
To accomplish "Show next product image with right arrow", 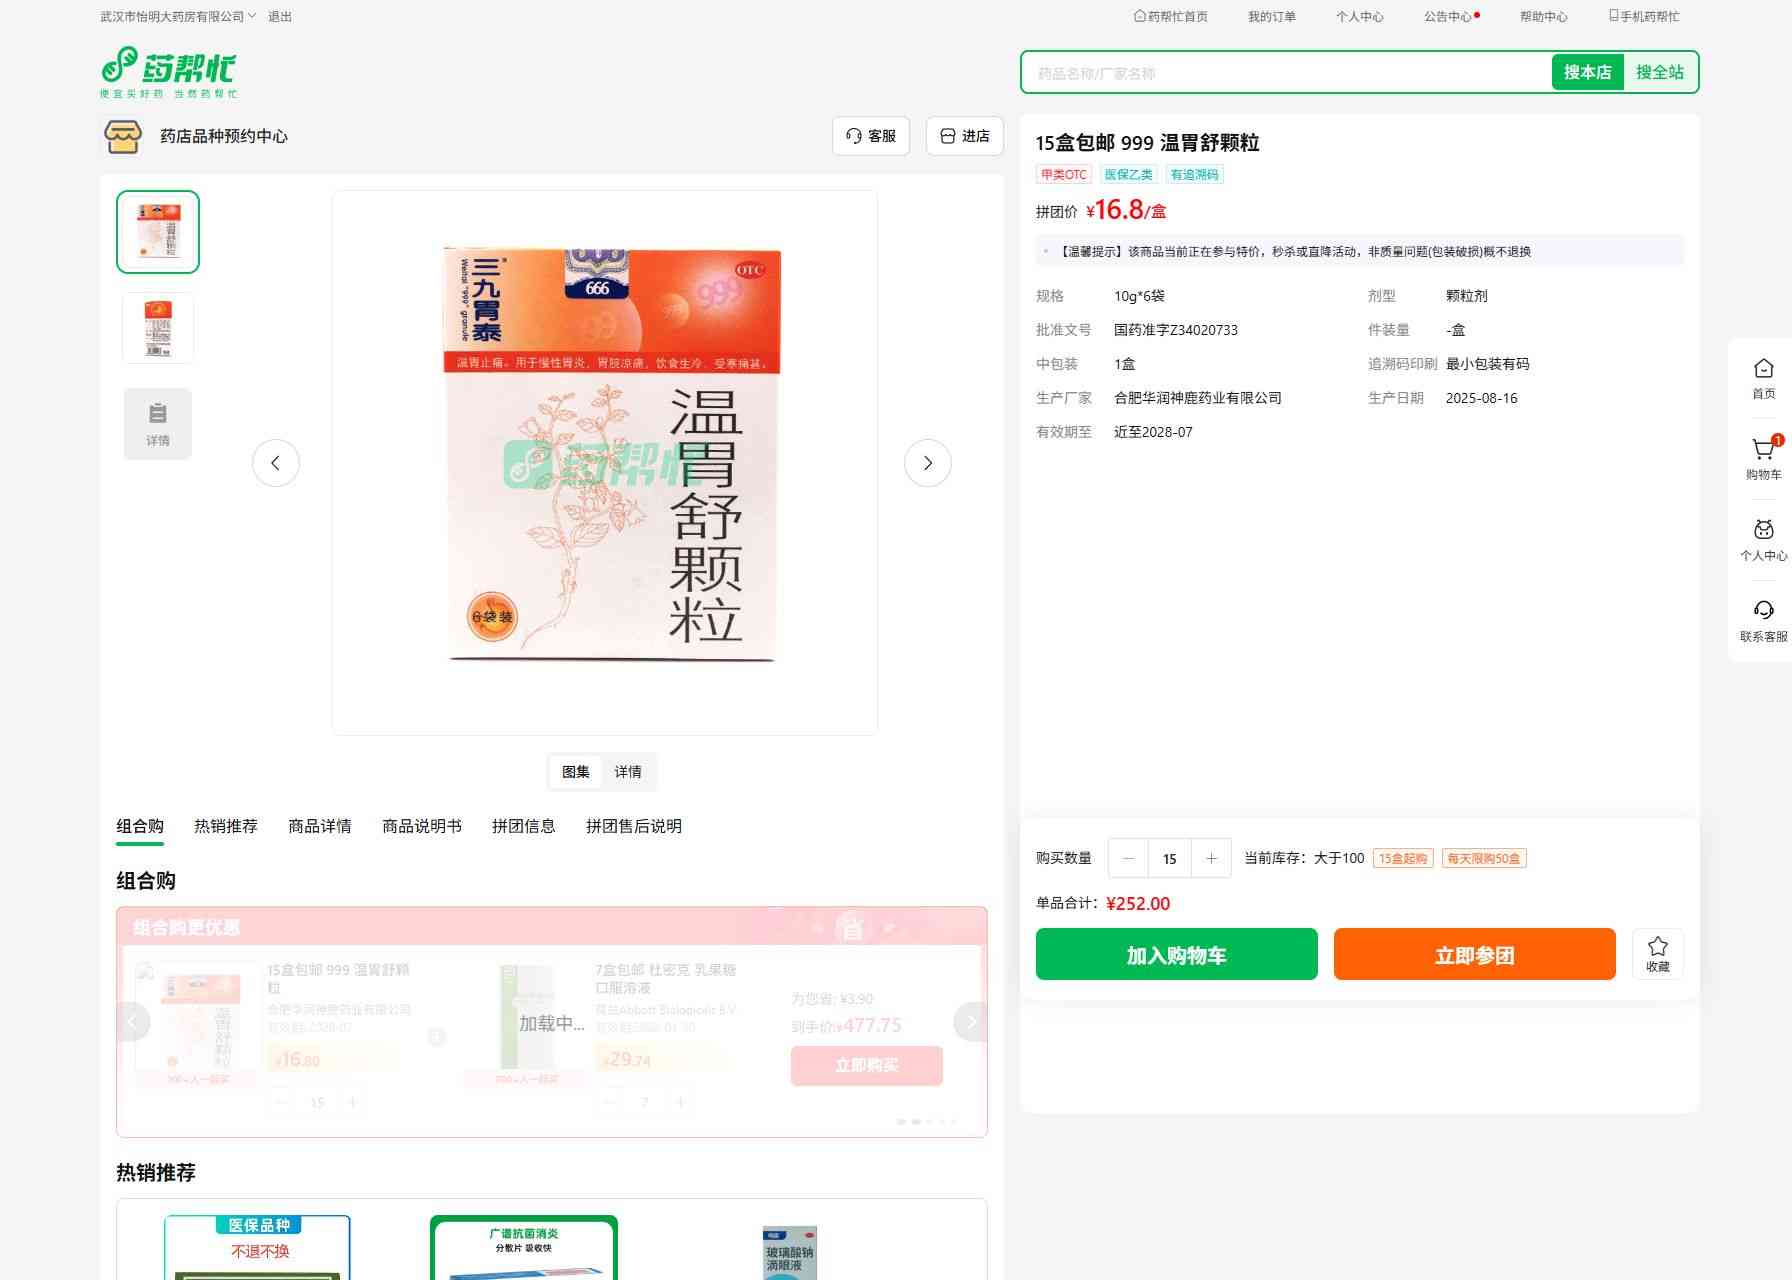I will tap(927, 463).
